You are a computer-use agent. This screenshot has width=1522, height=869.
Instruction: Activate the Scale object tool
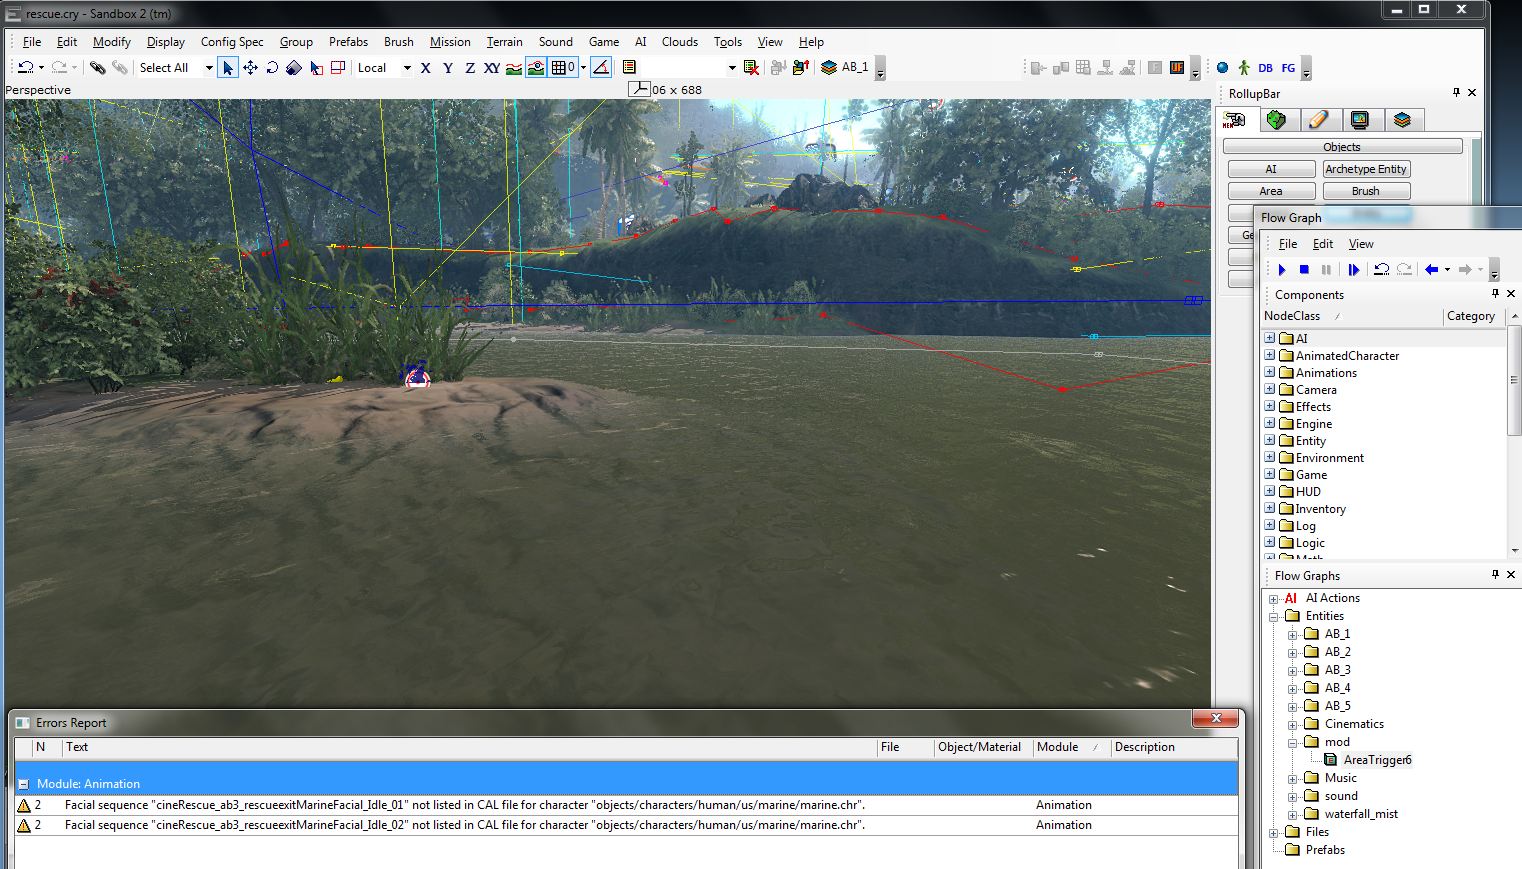(x=294, y=67)
